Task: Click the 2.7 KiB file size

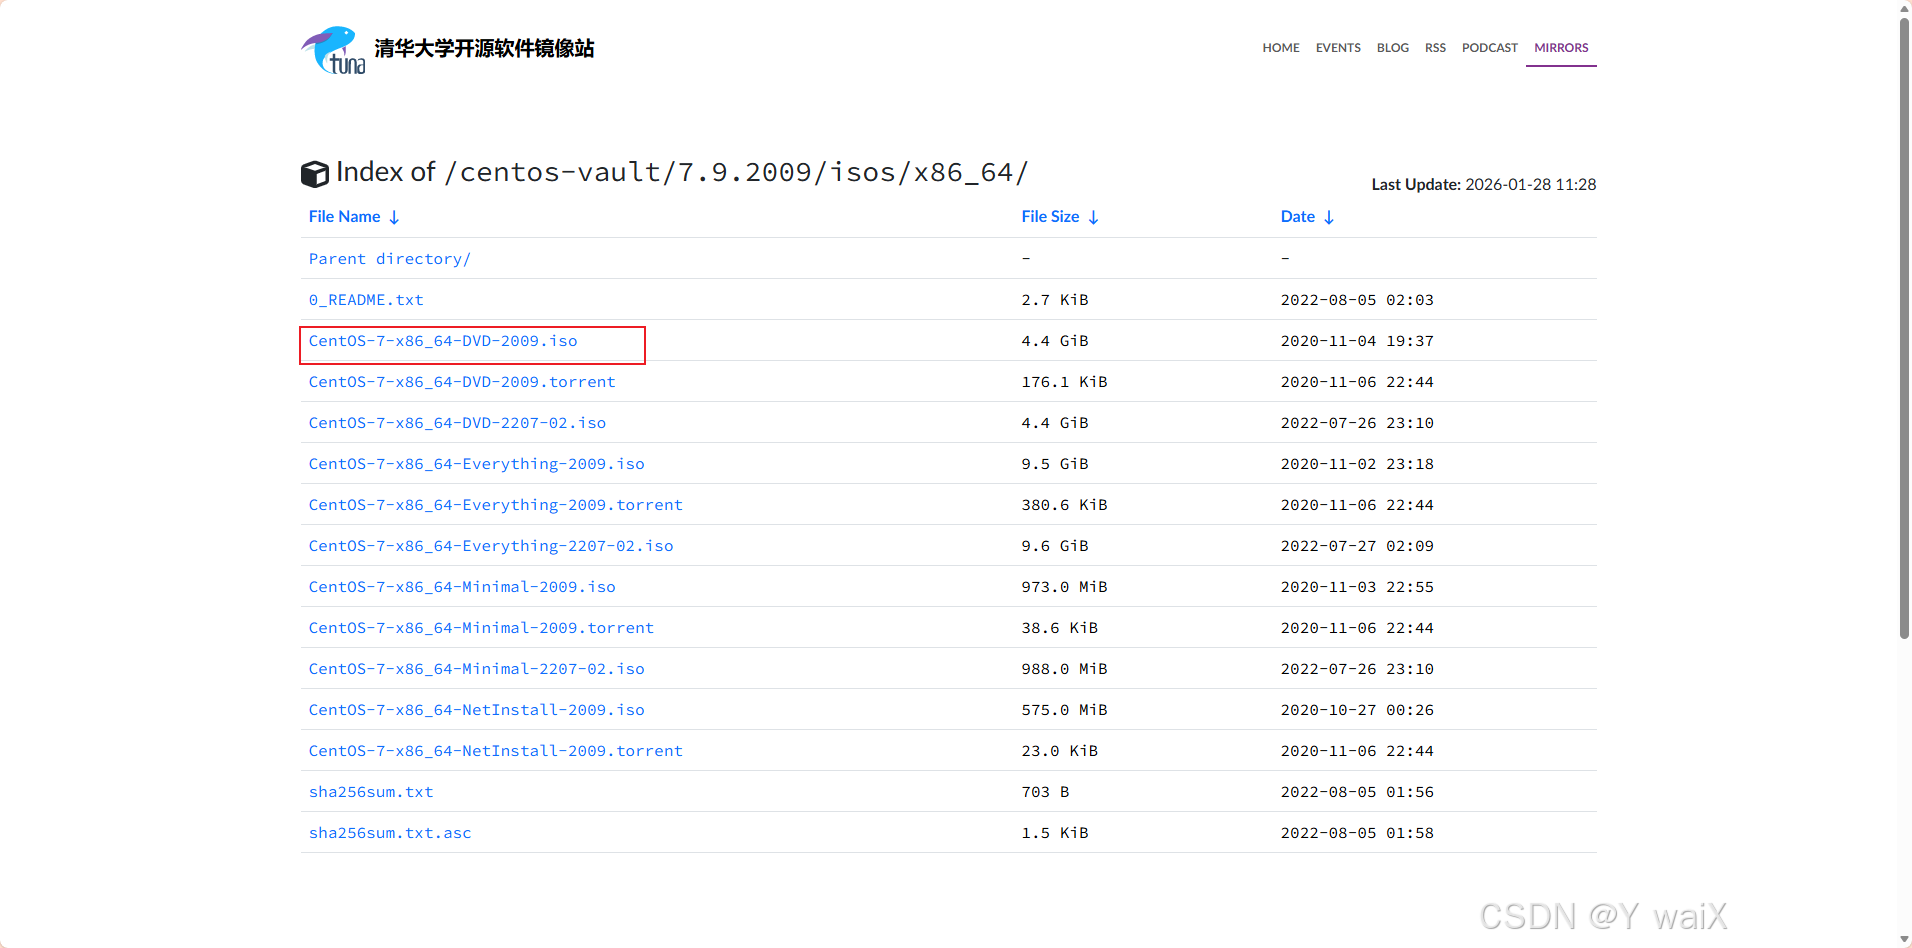Action: (1055, 300)
